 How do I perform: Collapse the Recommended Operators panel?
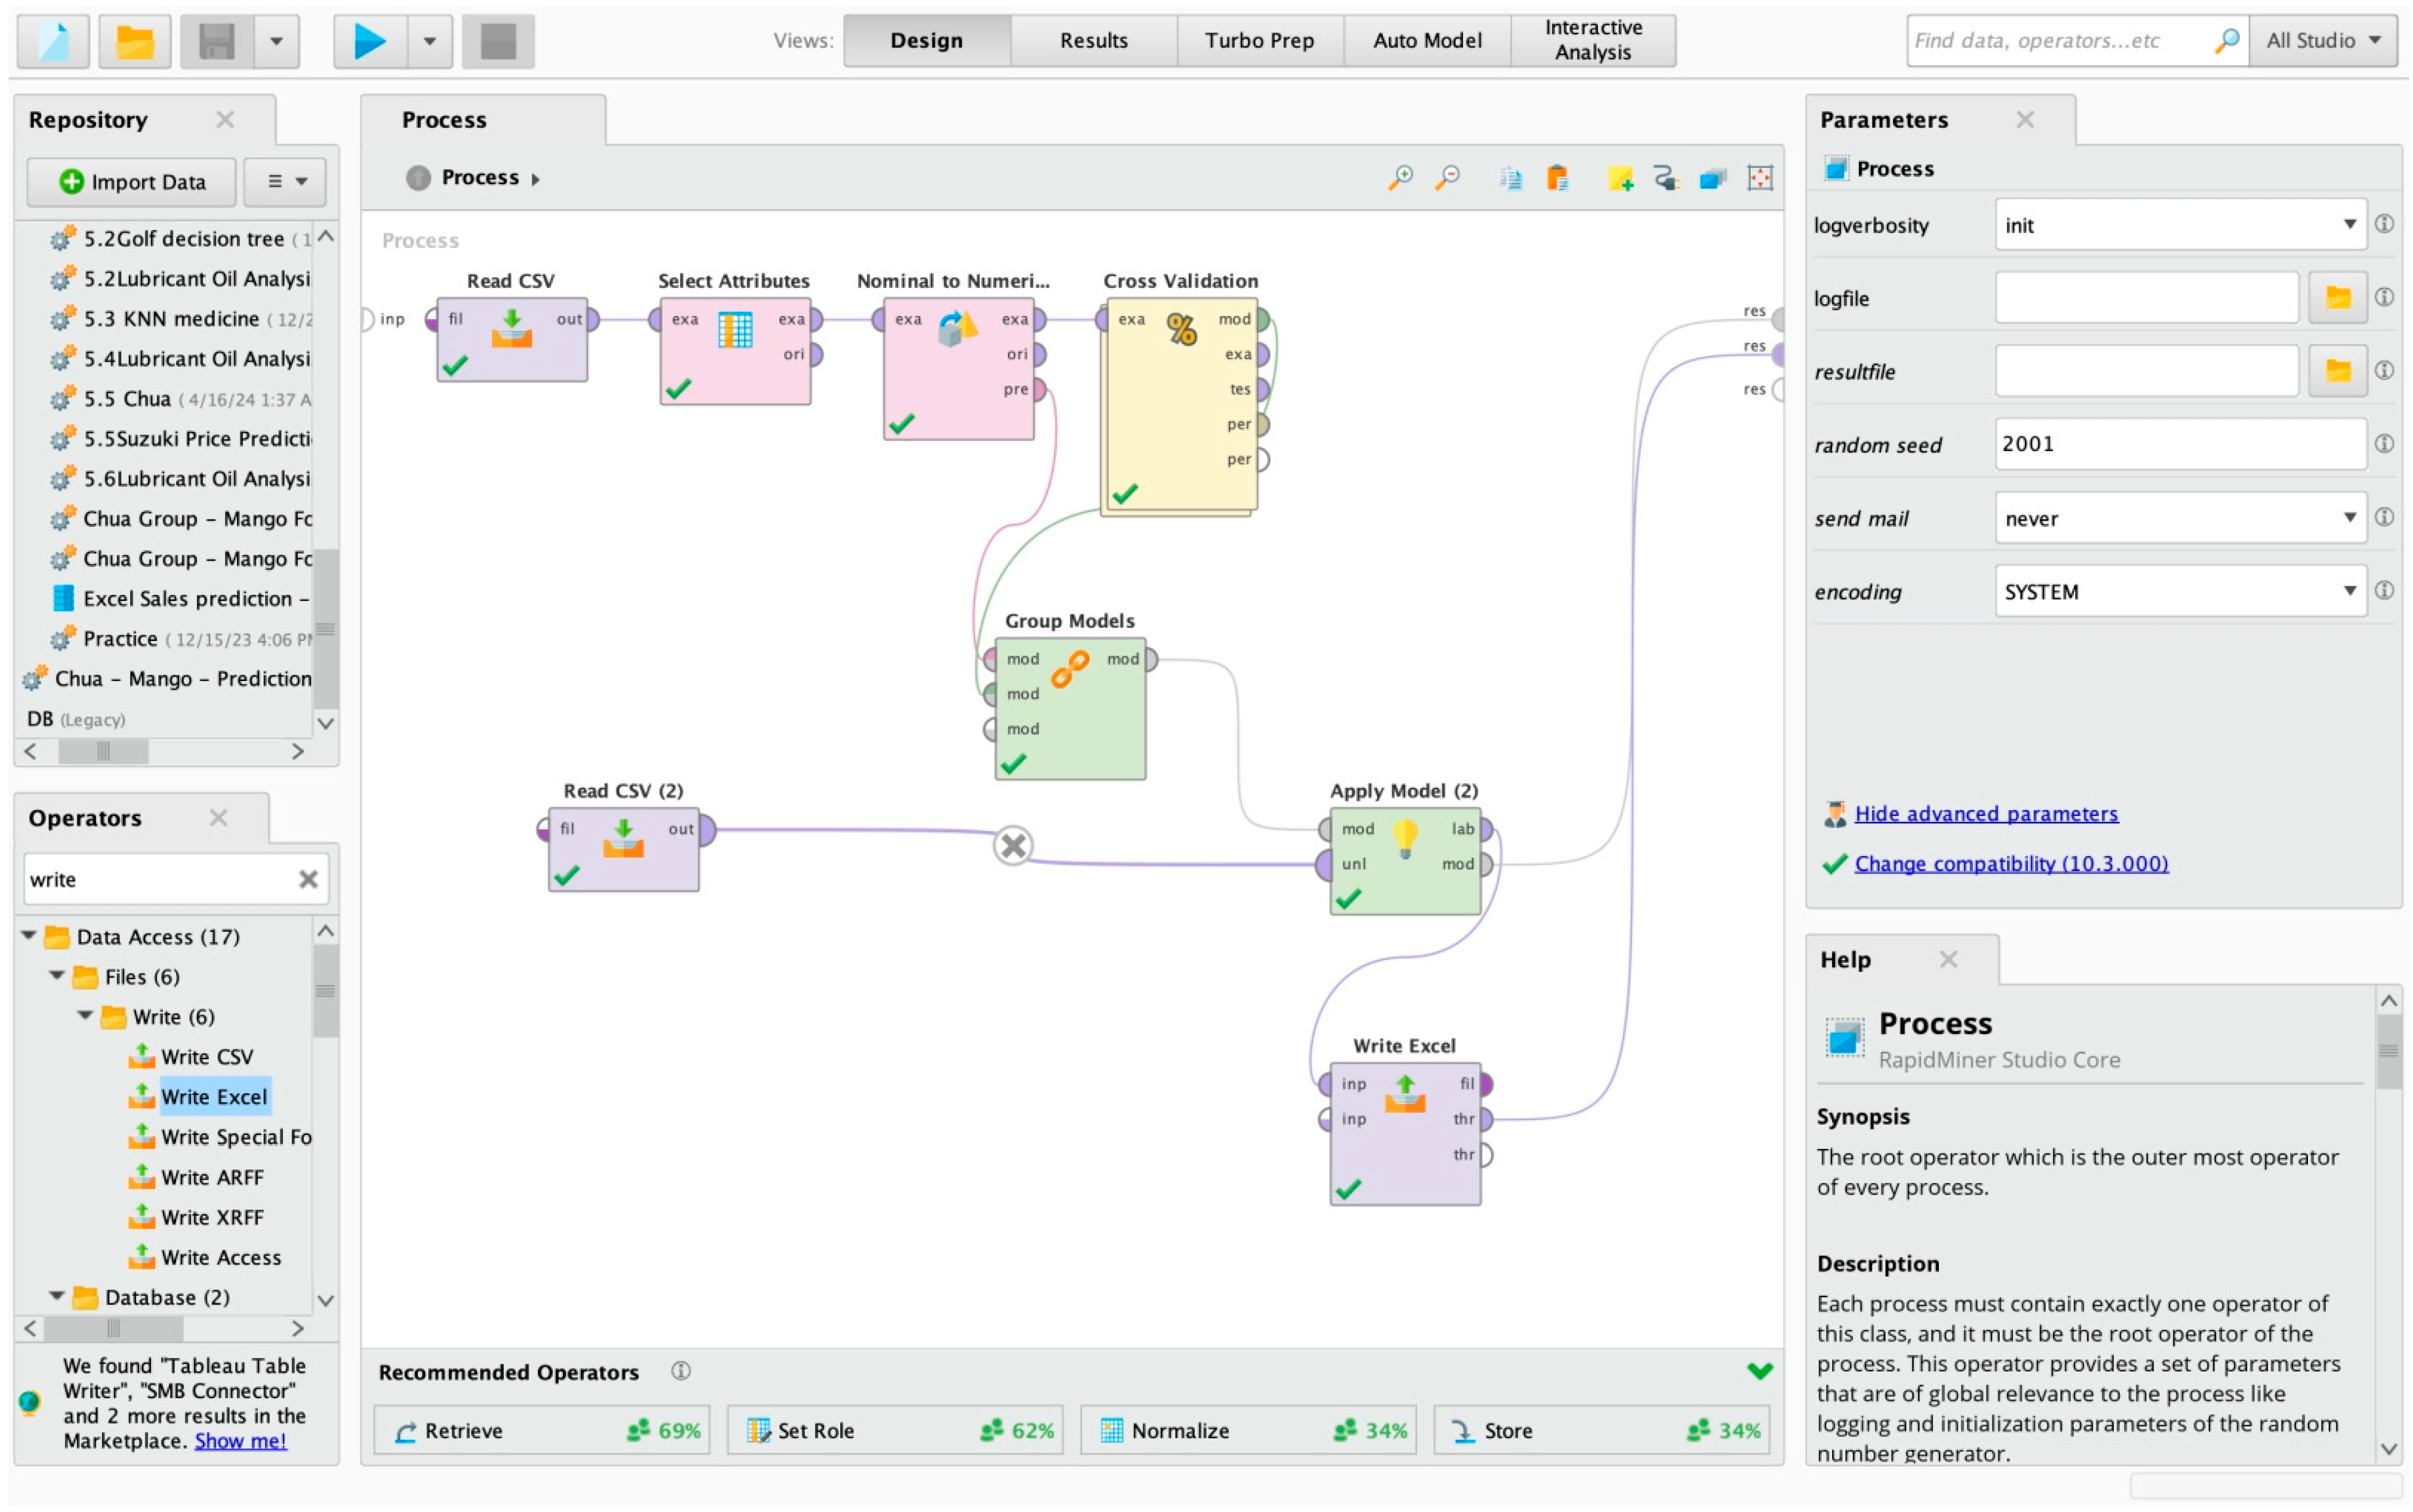[x=1759, y=1371]
